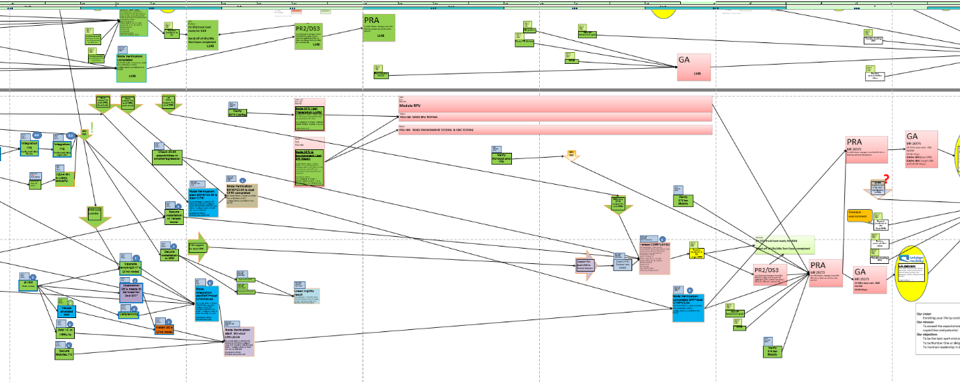Screen dimensions: 960x382
Task: Select the purple Support arrow shape
Action: (585, 265)
